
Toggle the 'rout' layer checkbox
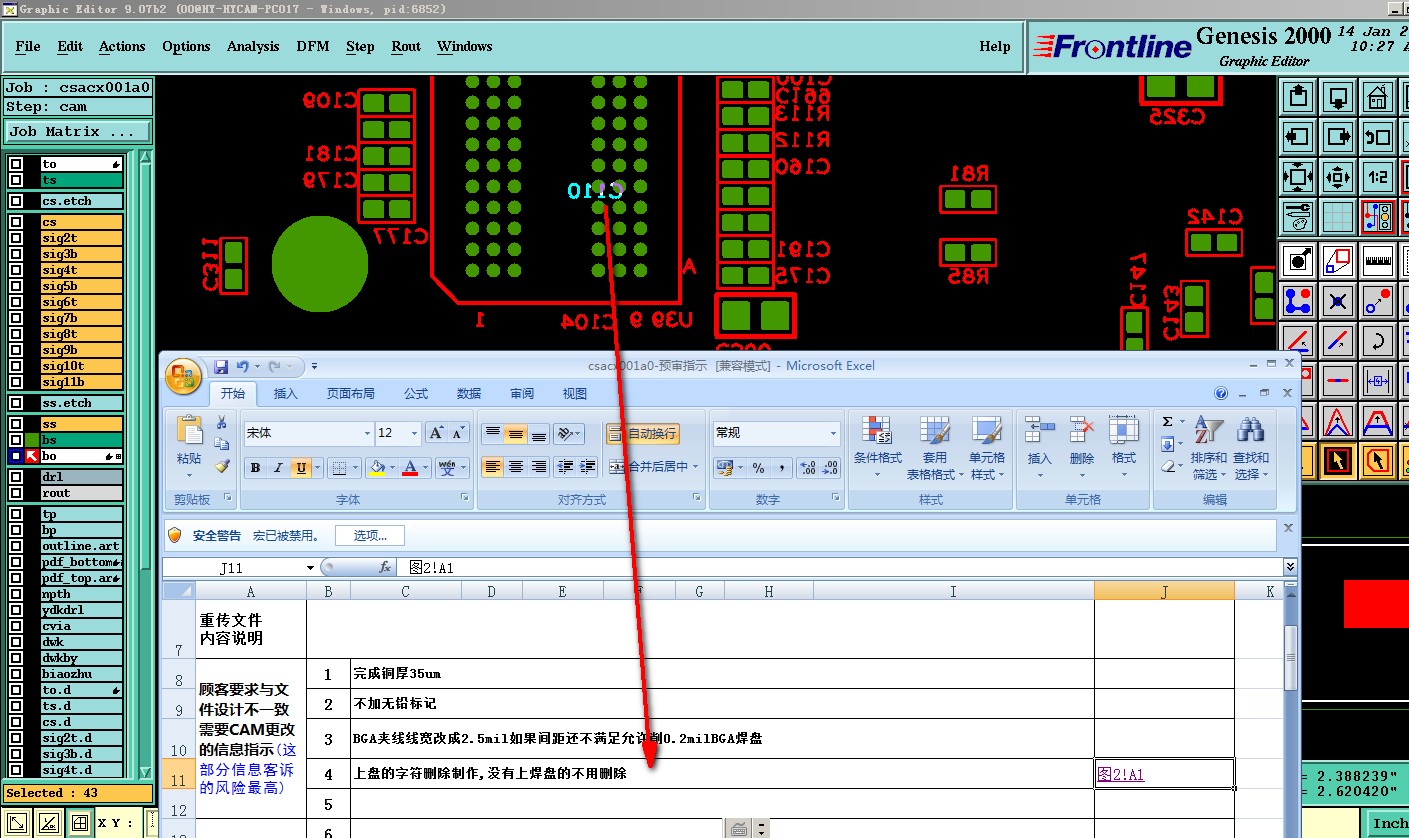click(16, 493)
